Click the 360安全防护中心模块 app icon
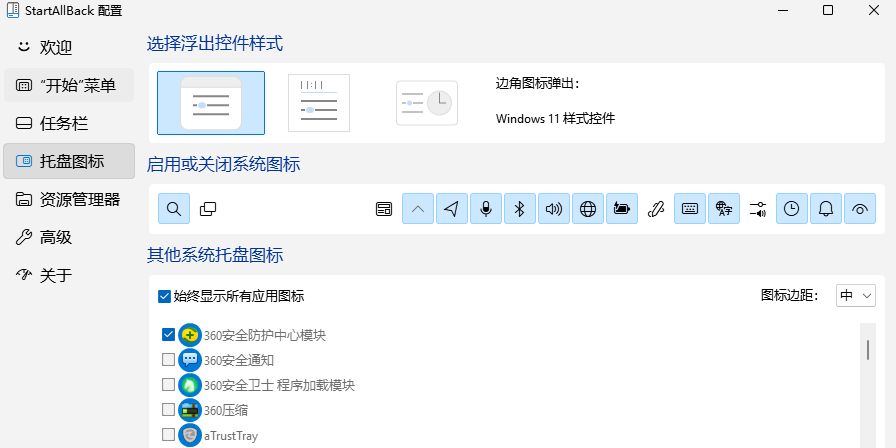896x448 pixels. click(190, 335)
